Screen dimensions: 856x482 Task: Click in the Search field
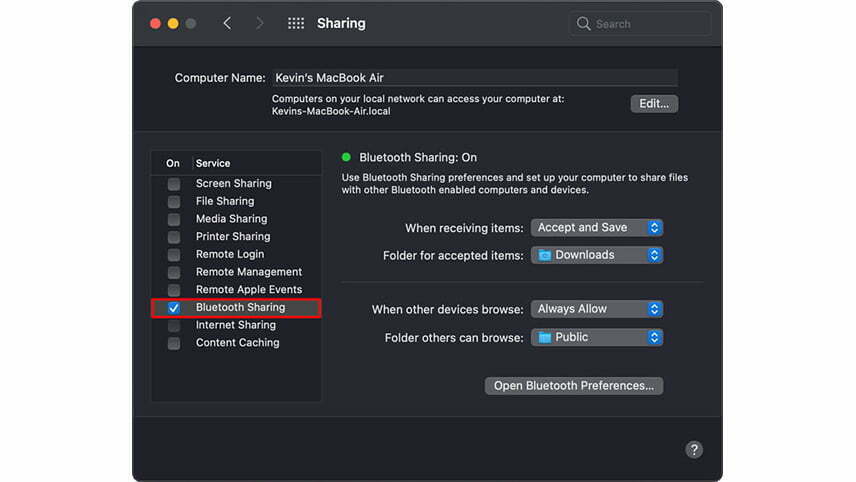[x=640, y=24]
